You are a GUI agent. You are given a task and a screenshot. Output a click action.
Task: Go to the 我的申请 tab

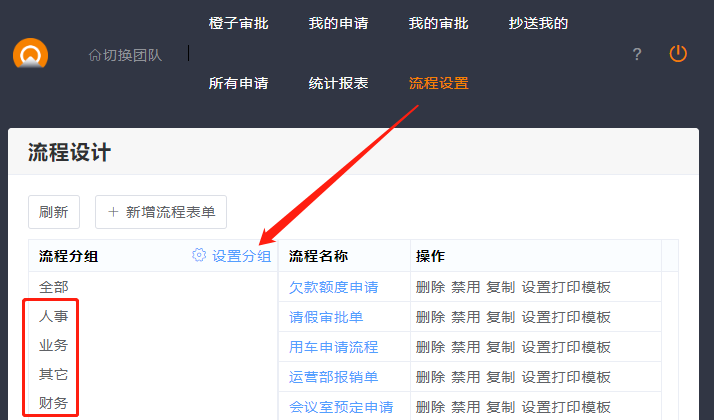coord(338,23)
